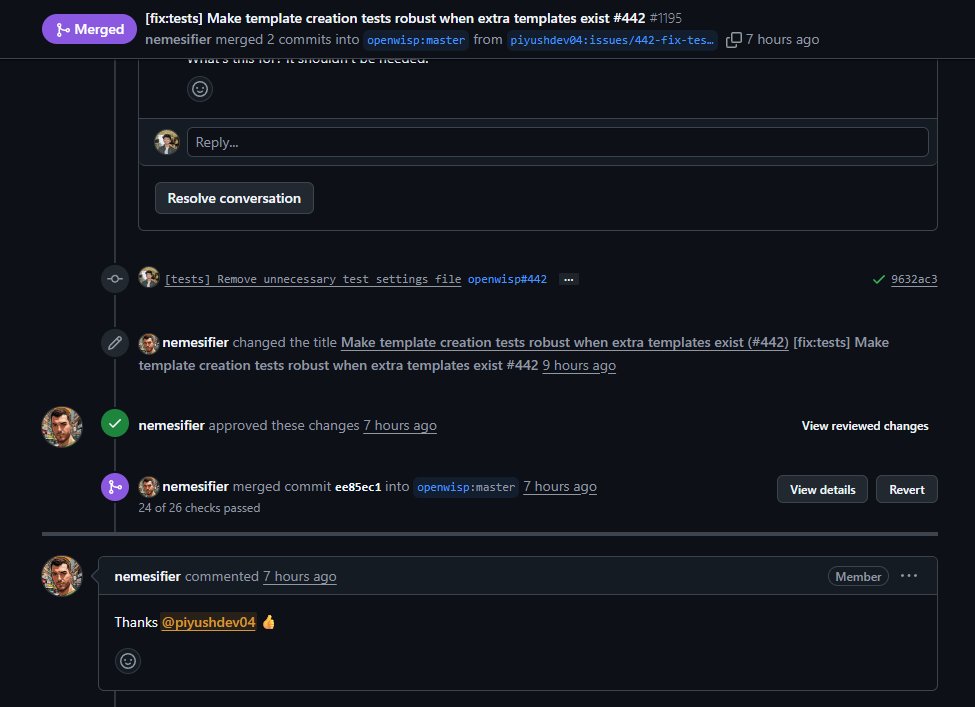The height and width of the screenshot is (707, 975).
Task: Click the pull request number #1195
Action: (x=665, y=18)
